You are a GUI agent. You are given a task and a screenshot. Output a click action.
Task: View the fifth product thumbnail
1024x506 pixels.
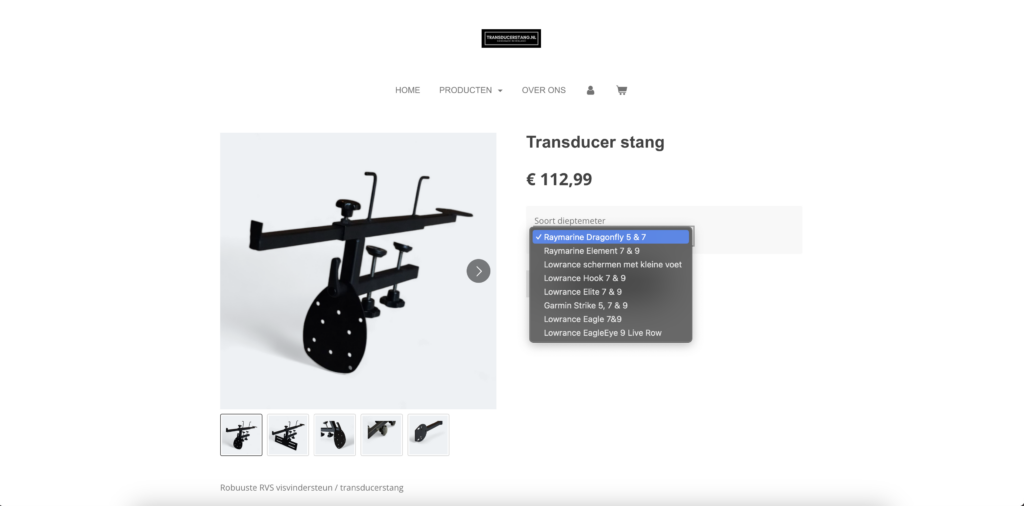click(428, 435)
